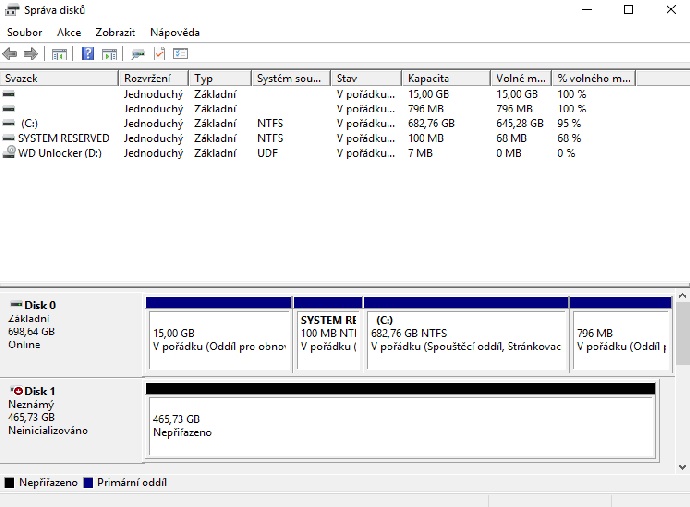Select the (C:) 682,76 GB NTFS partition block
690x507 pixels.
(x=466, y=335)
